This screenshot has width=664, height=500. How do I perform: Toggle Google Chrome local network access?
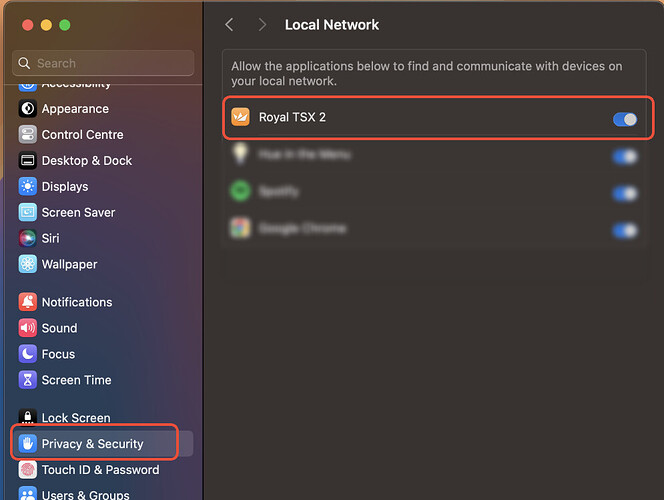click(624, 230)
